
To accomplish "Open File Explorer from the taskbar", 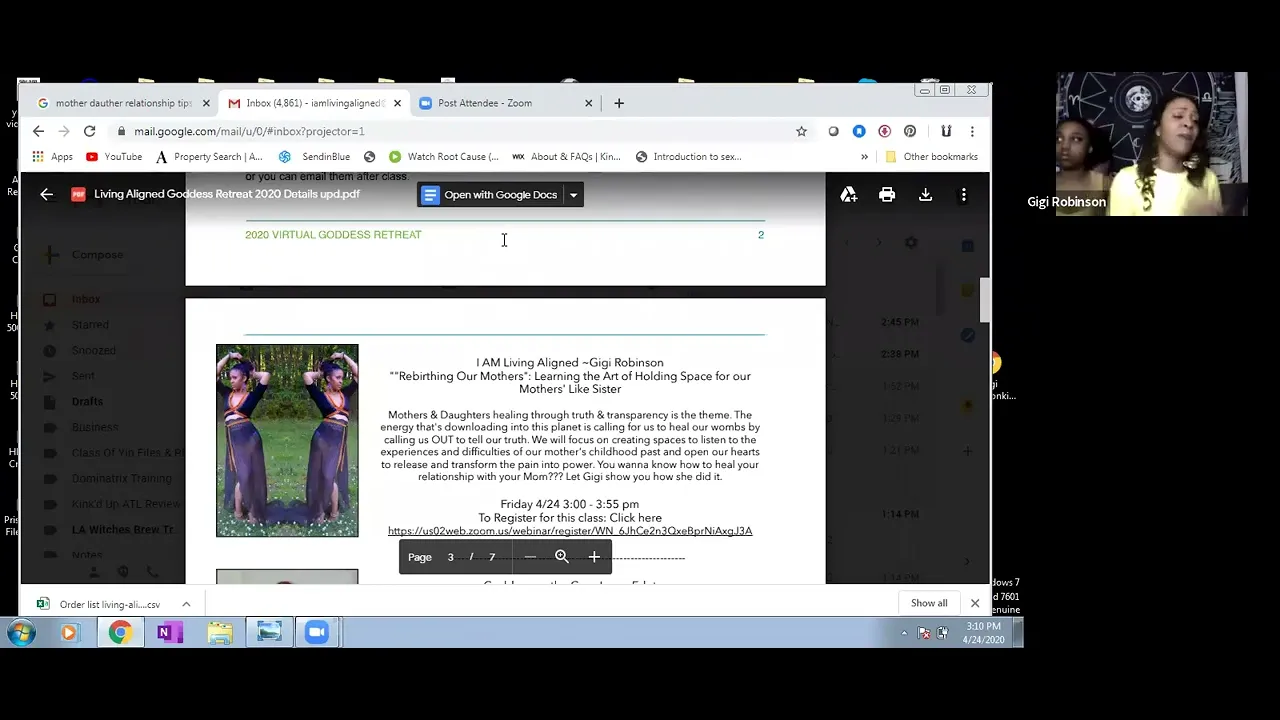I will 220,632.
